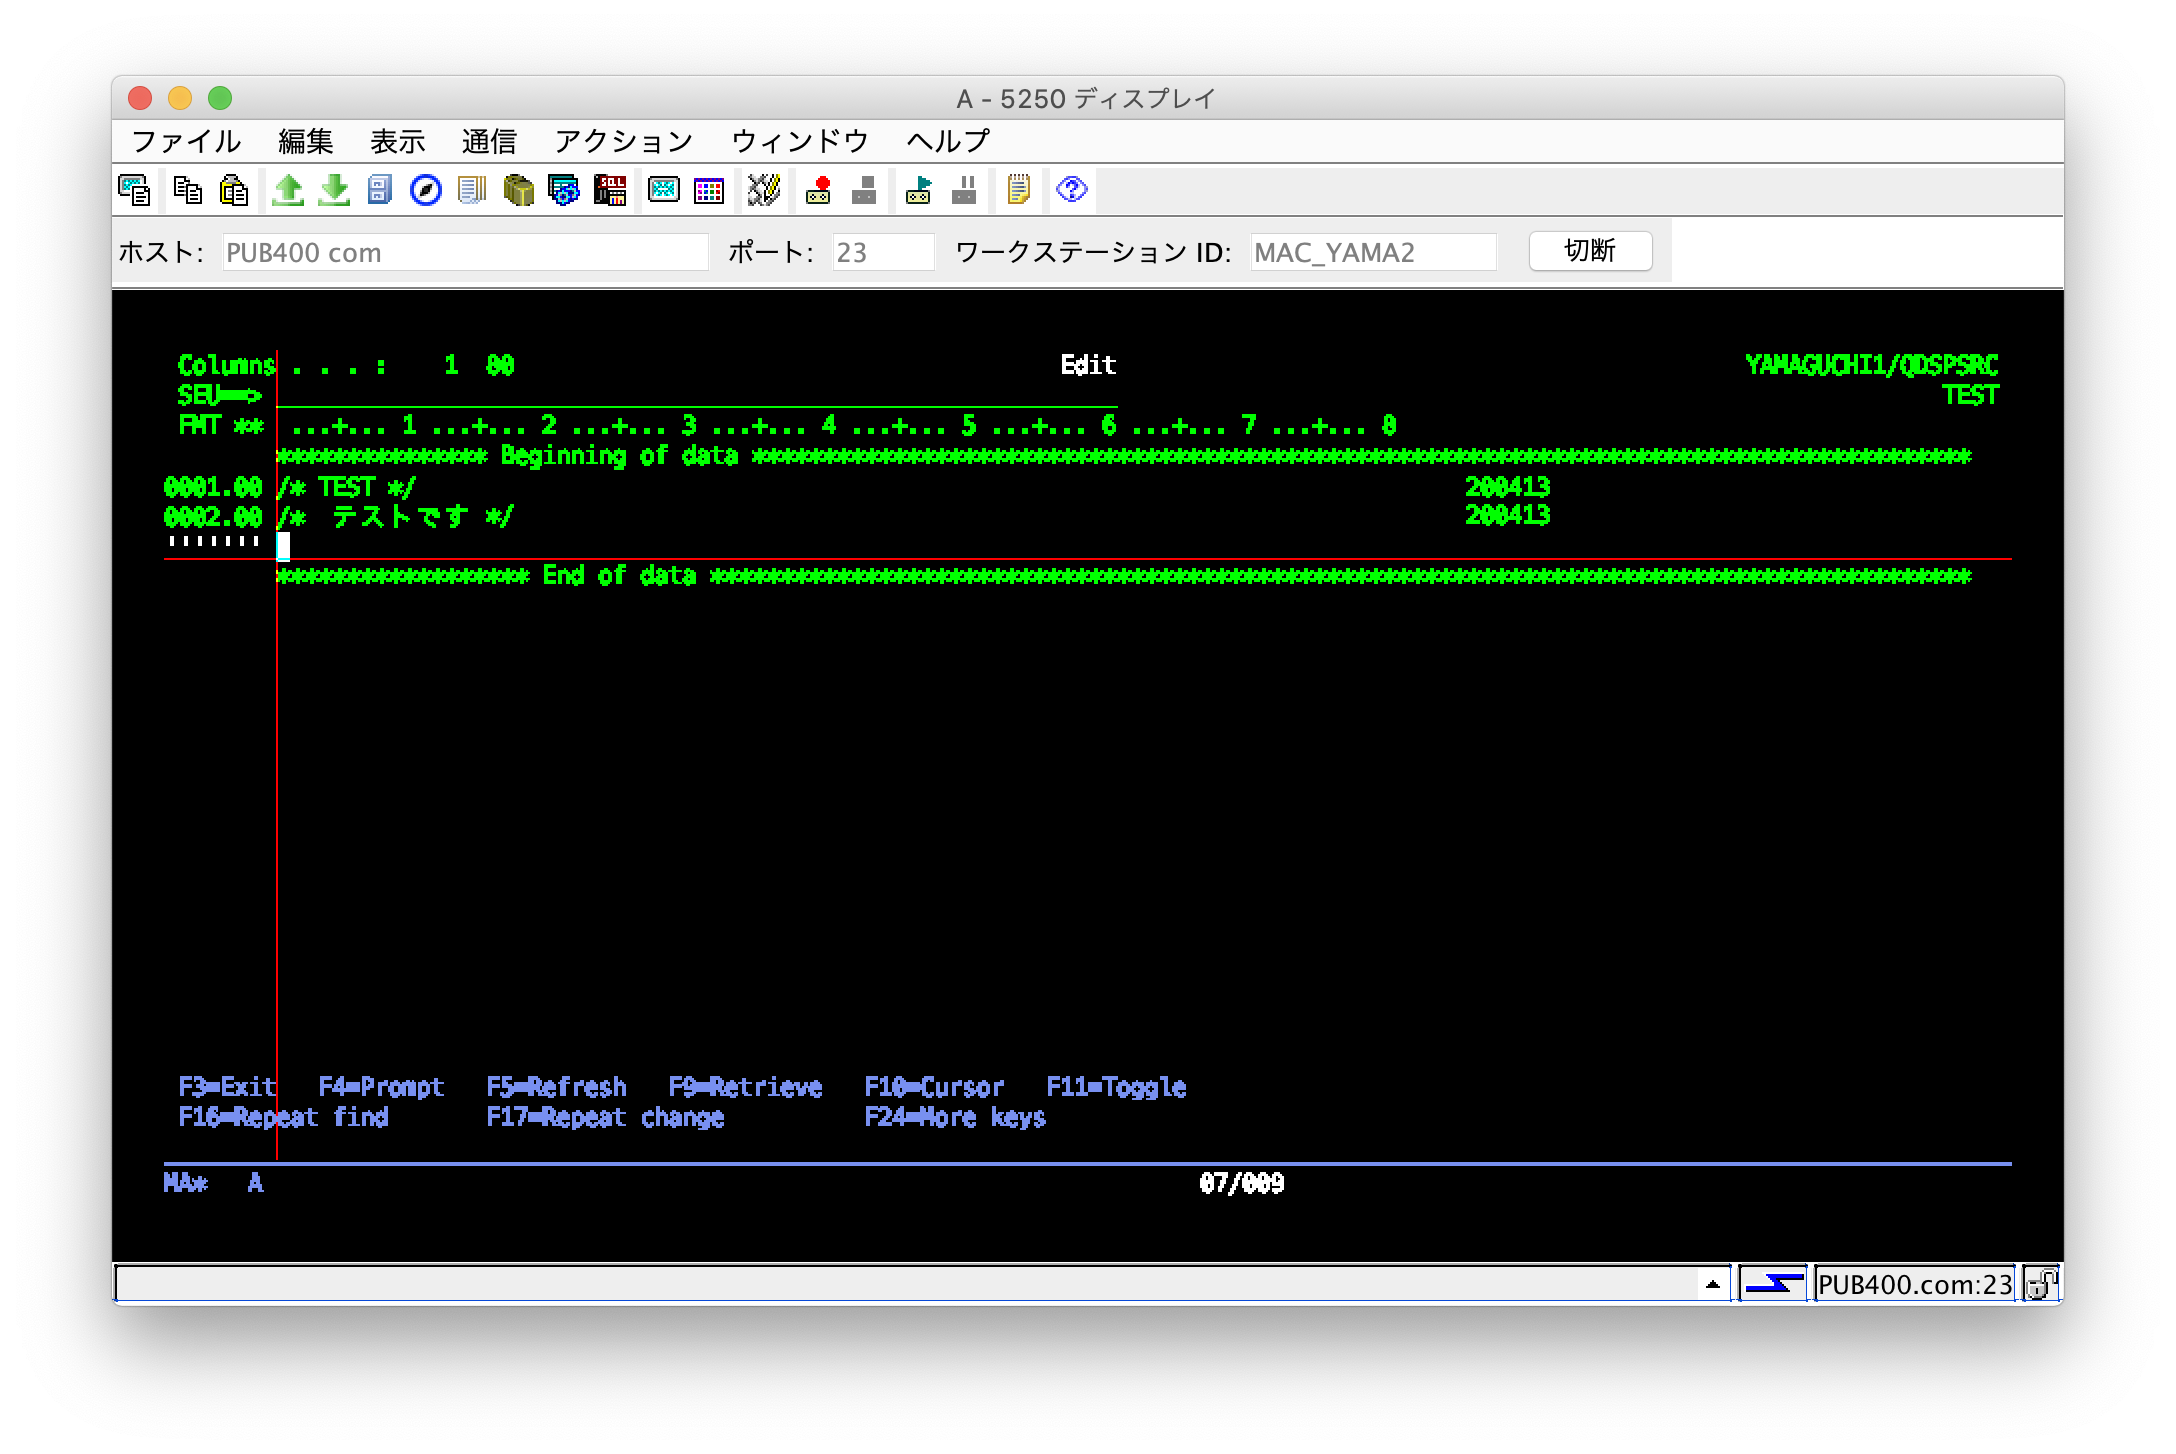Click the yellow notepad icon

click(1018, 190)
